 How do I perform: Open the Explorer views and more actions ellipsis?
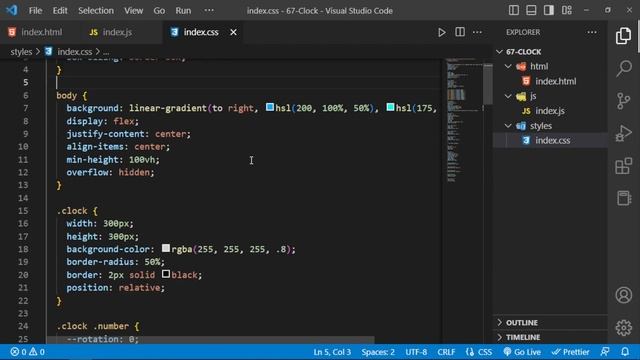(x=592, y=32)
